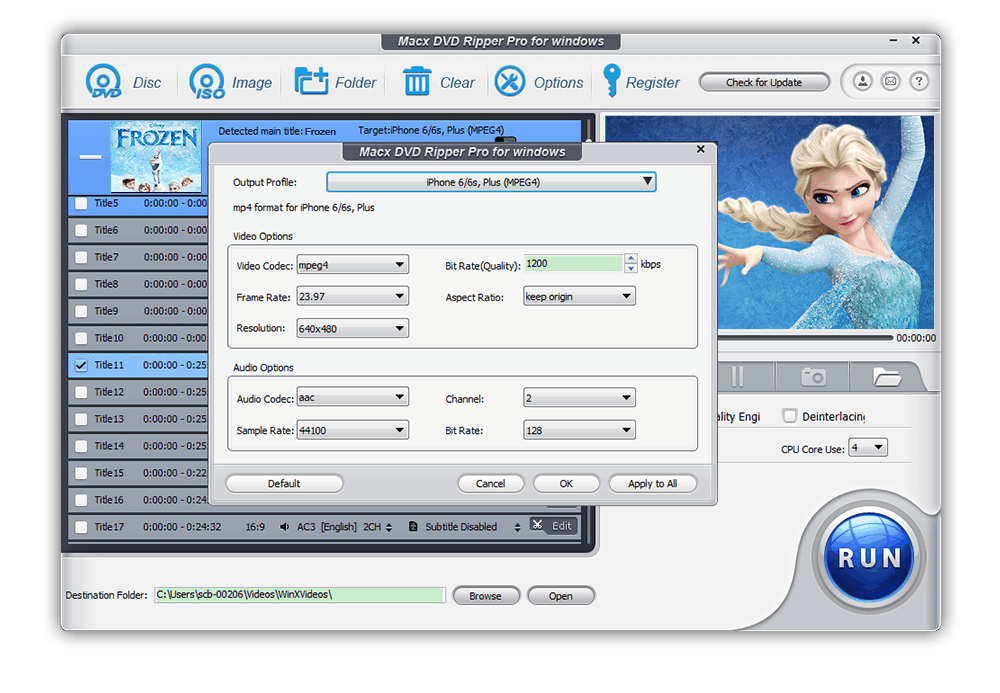
Task: Check the Title6 checkbox
Action: coord(81,230)
